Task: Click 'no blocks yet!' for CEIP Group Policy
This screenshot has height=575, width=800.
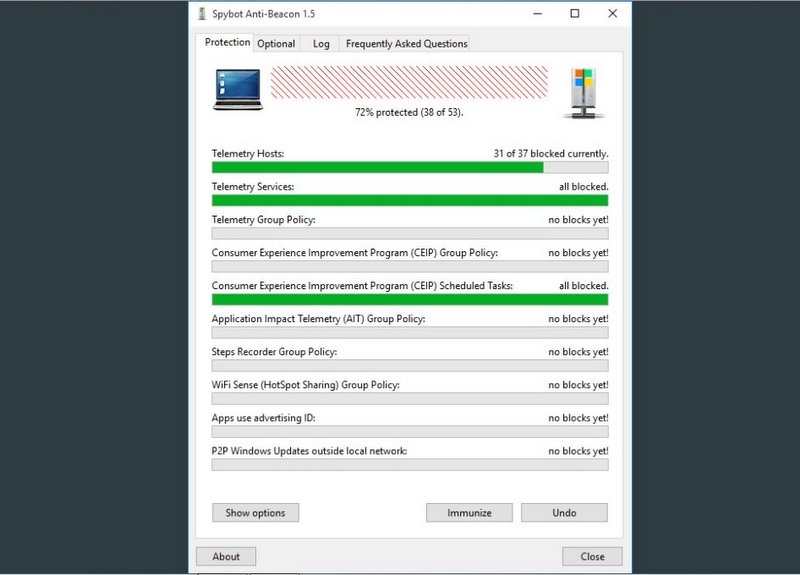Action: click(579, 253)
